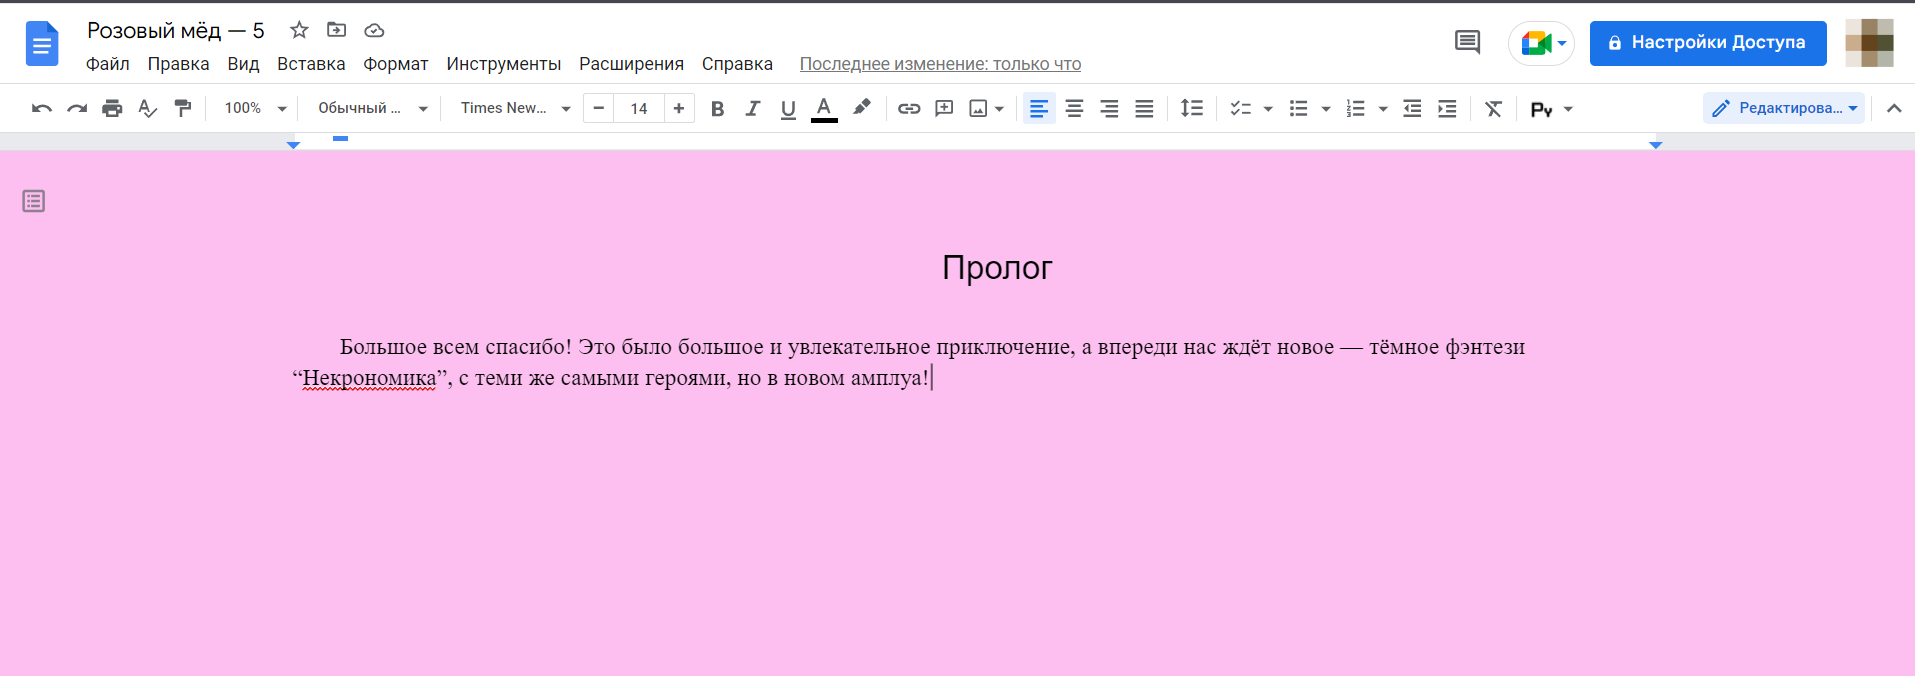This screenshot has height=676, width=1915.
Task: Open the text color picker
Action: pyautogui.click(x=824, y=108)
